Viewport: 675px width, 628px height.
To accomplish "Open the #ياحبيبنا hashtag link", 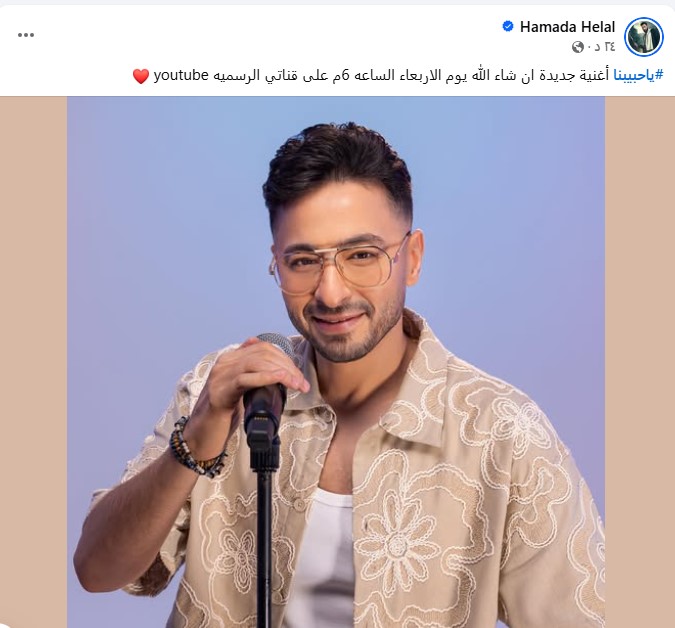I will tap(638, 75).
